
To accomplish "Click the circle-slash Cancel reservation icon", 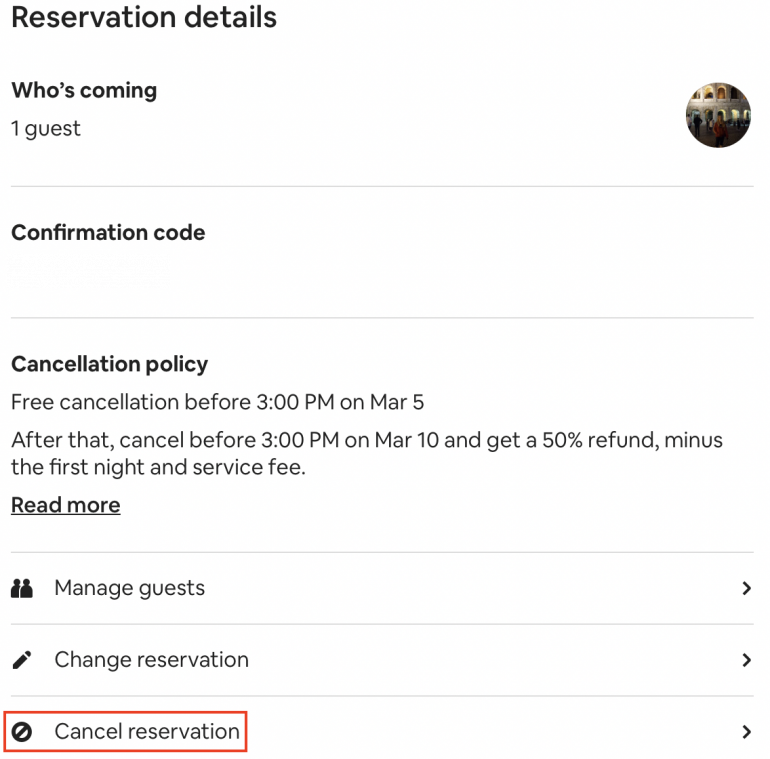I will click(x=21, y=732).
